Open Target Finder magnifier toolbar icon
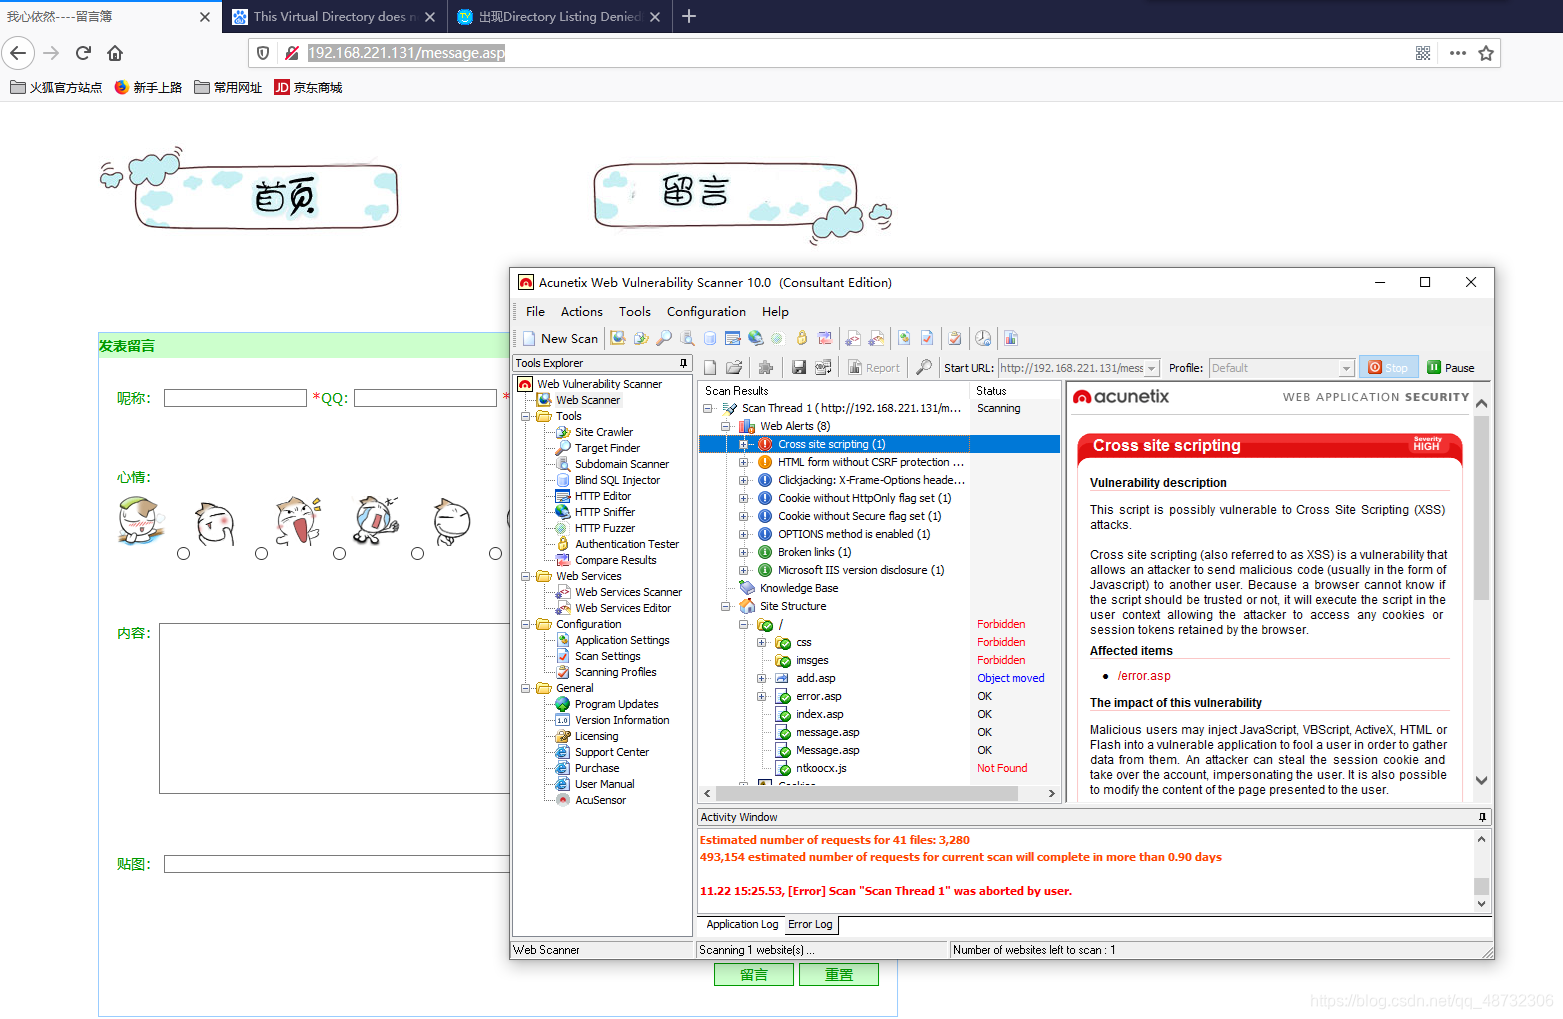 tap(664, 338)
